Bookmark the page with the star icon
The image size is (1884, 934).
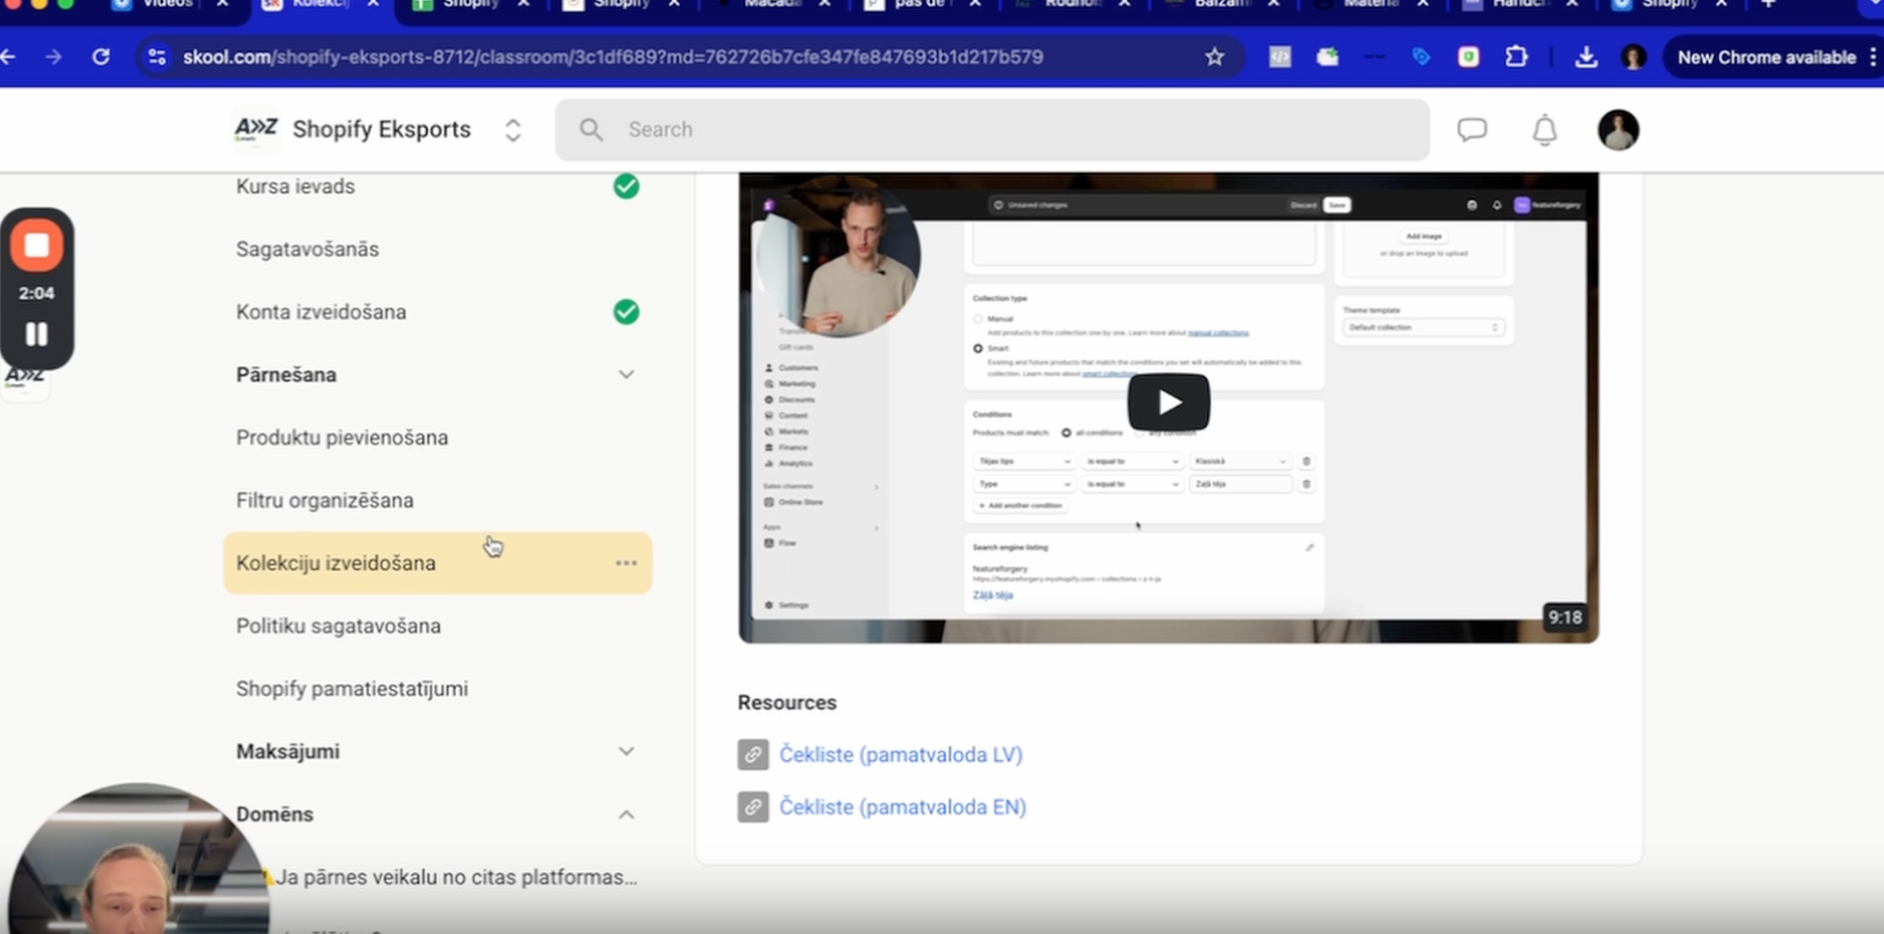(1213, 57)
